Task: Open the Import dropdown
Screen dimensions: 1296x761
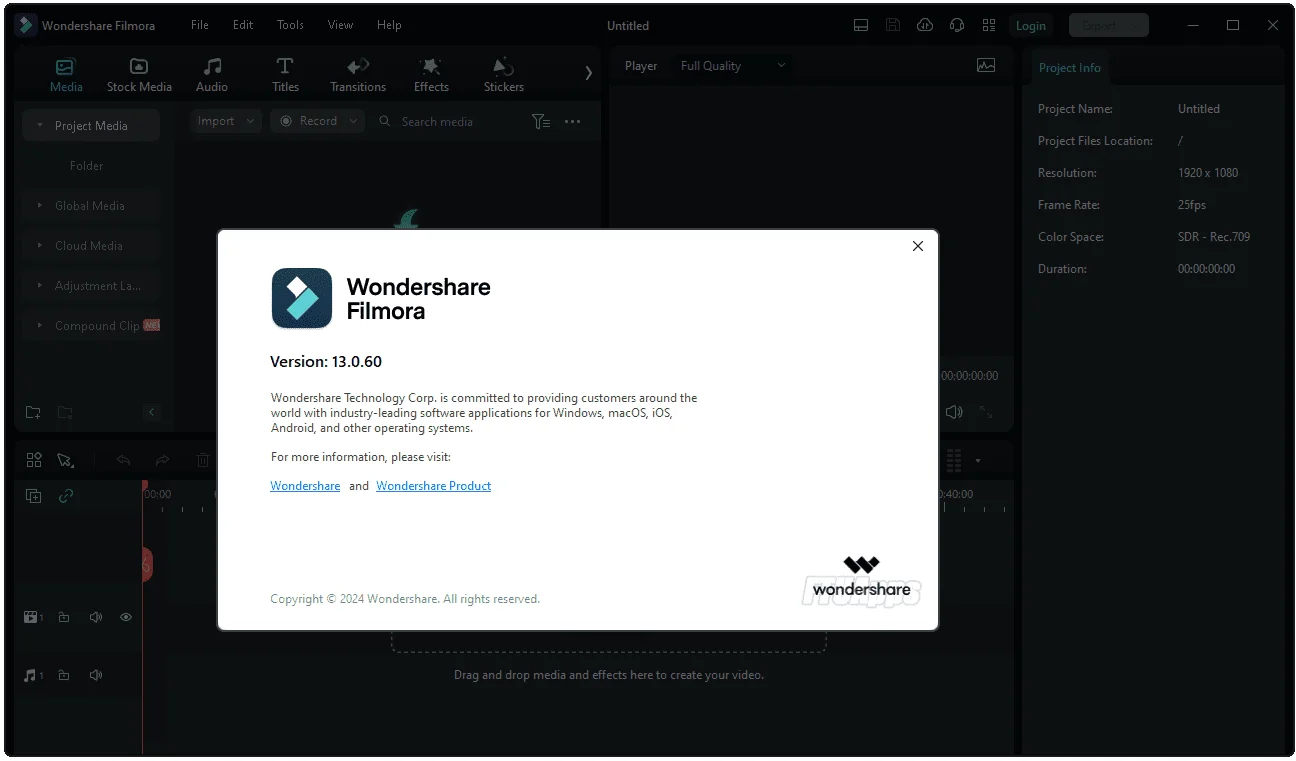Action: click(225, 121)
